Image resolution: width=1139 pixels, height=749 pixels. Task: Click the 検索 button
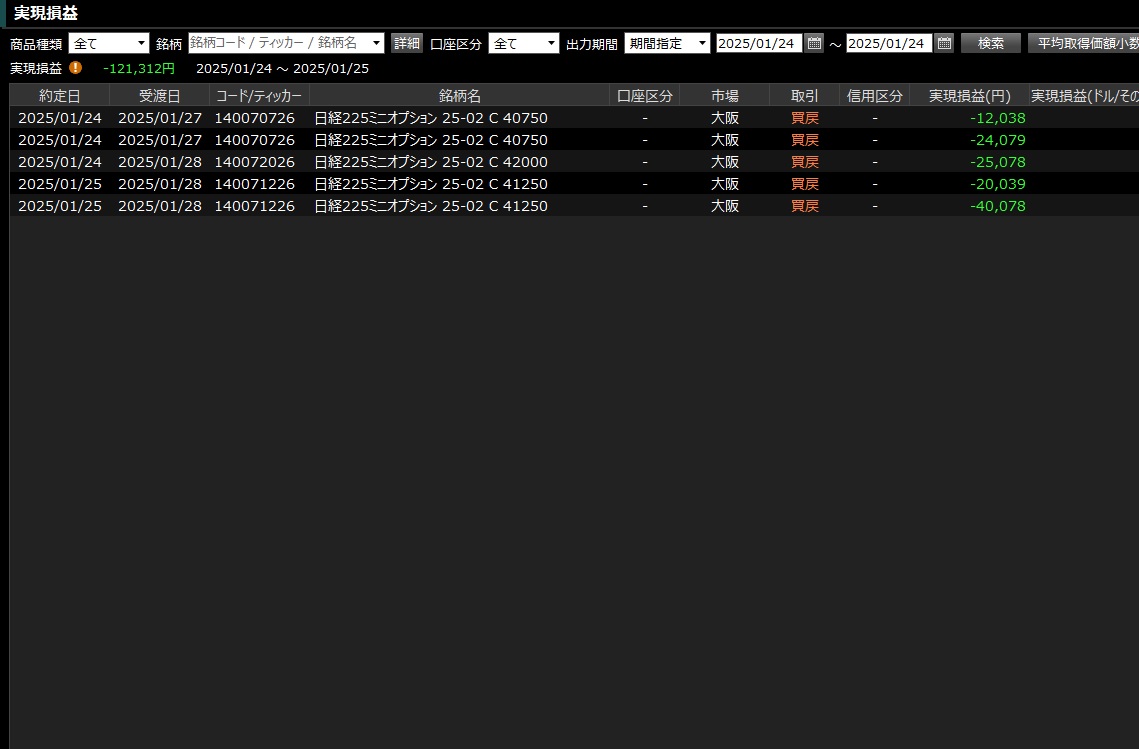point(991,44)
